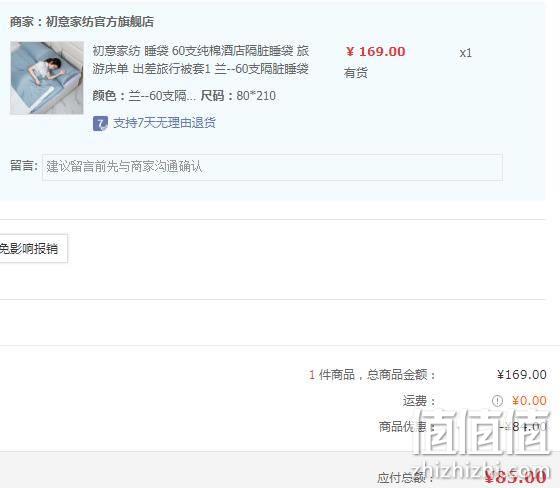Screen dimensions: 560x488
Task: Open the 初意家纺官方旗舰店 merchant link
Action: click(x=100, y=22)
